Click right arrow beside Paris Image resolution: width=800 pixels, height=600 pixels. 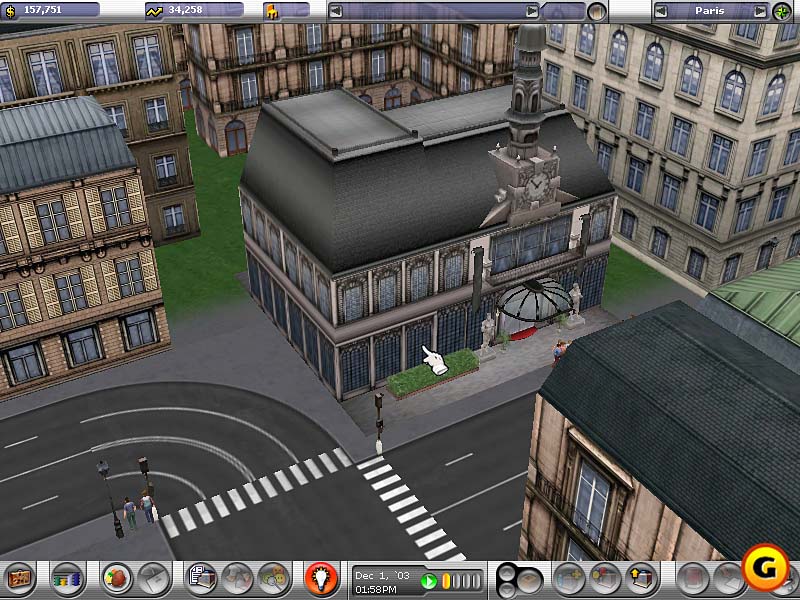point(760,11)
